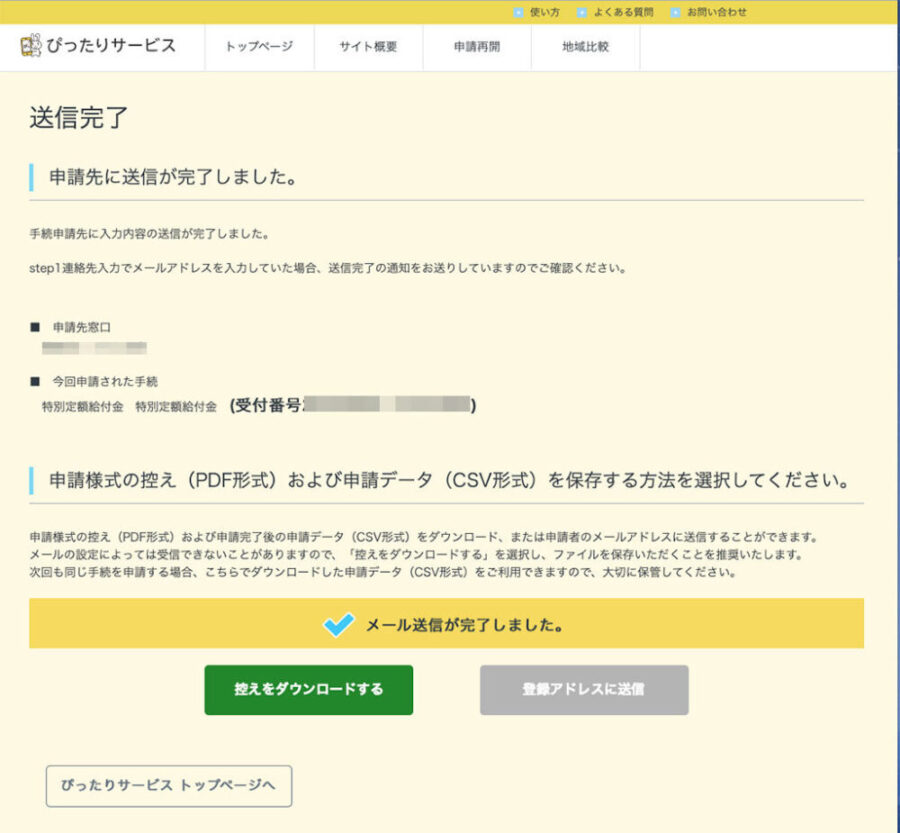
Task: Click the 今回申請された手続 label
Action: coord(105,381)
